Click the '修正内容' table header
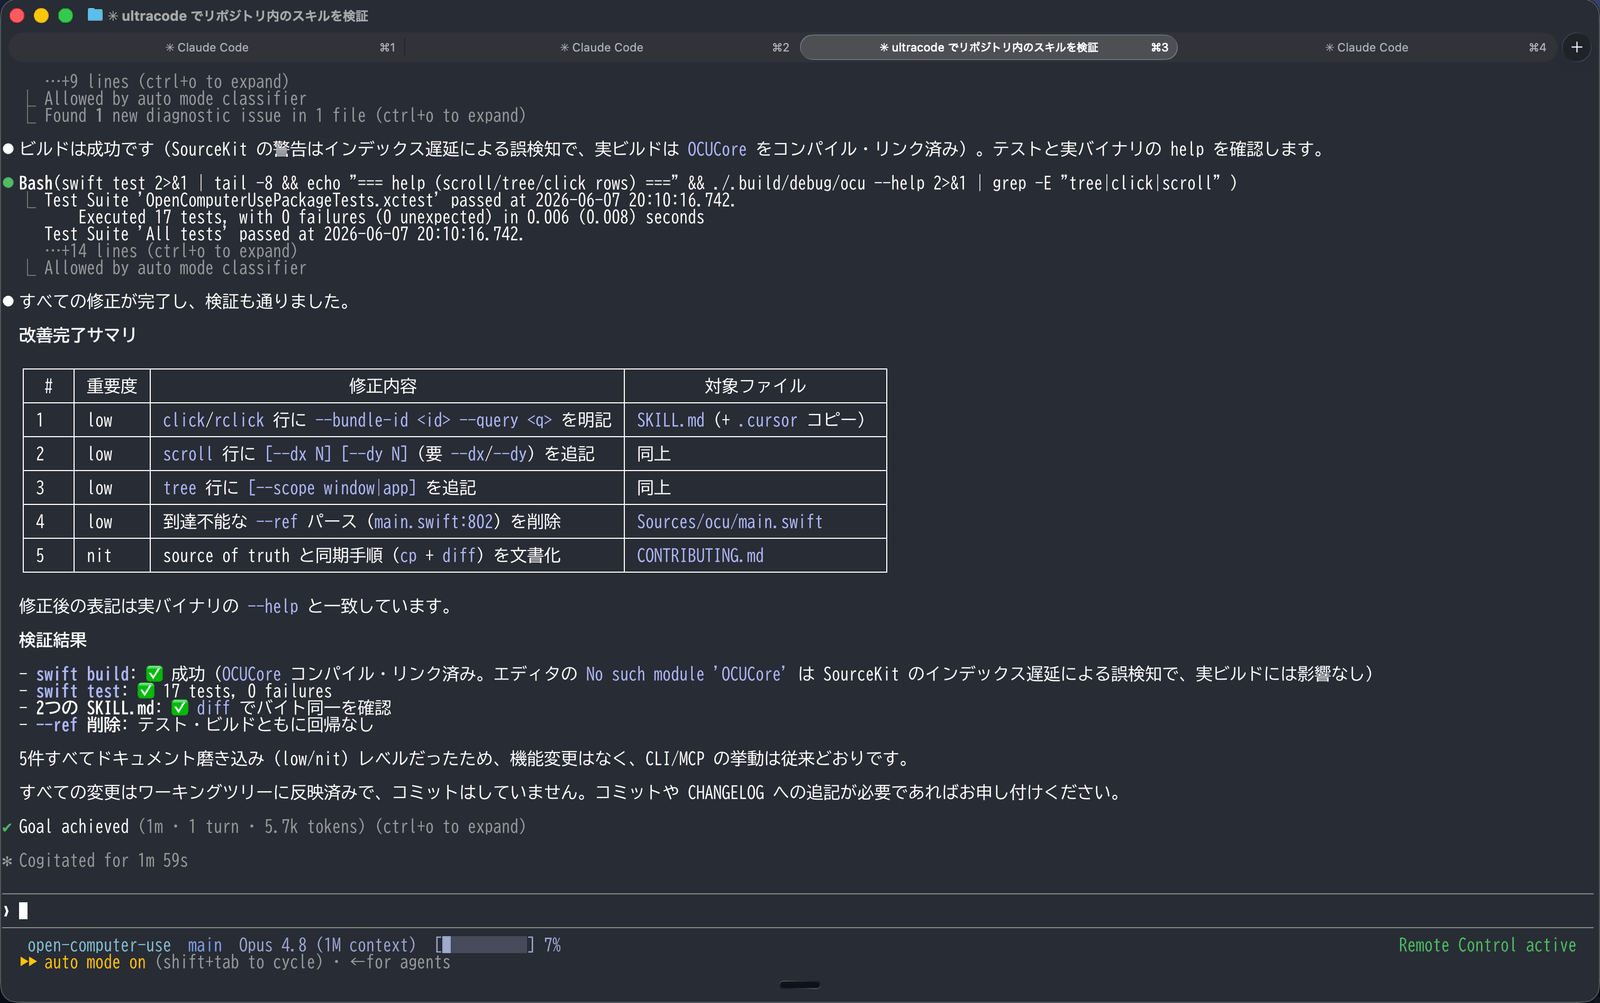Viewport: 1600px width, 1003px height. 387,386
